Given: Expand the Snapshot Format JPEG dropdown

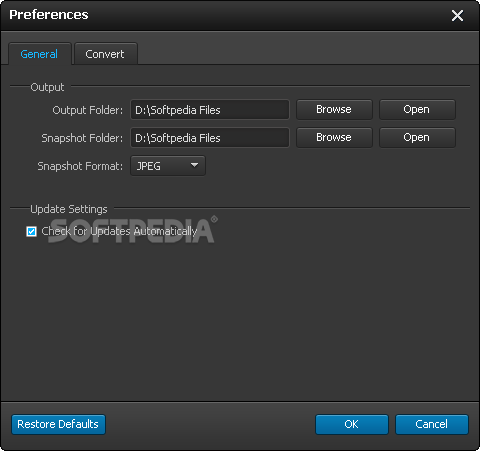Looking at the screenshot, I should [168, 166].
